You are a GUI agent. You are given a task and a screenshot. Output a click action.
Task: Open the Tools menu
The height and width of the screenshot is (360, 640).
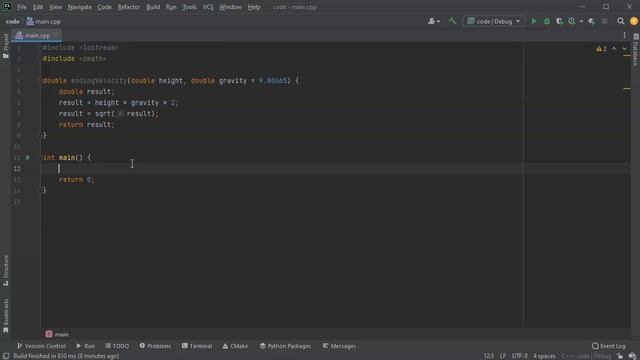point(189,7)
